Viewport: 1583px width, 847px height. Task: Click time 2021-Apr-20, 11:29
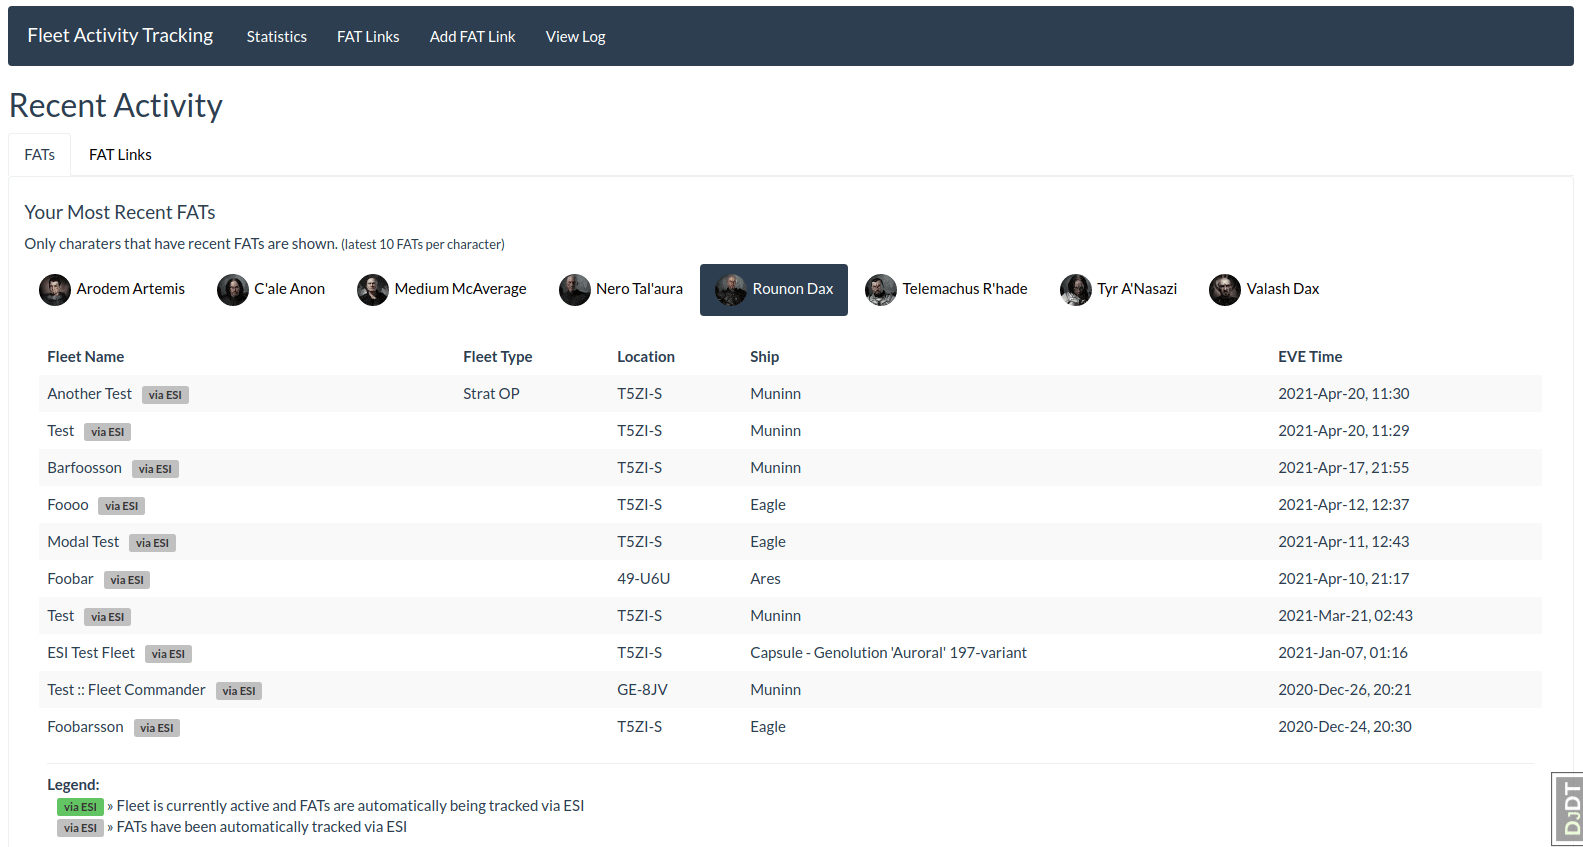coord(1344,431)
